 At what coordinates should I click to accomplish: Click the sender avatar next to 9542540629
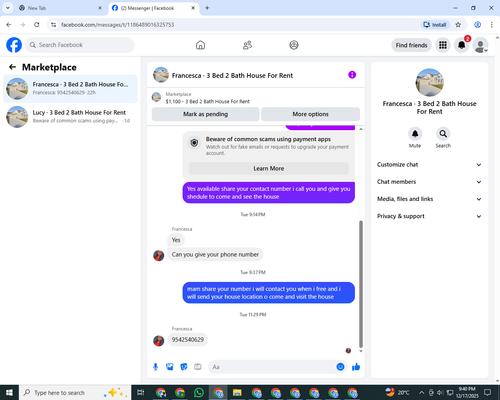(158, 341)
